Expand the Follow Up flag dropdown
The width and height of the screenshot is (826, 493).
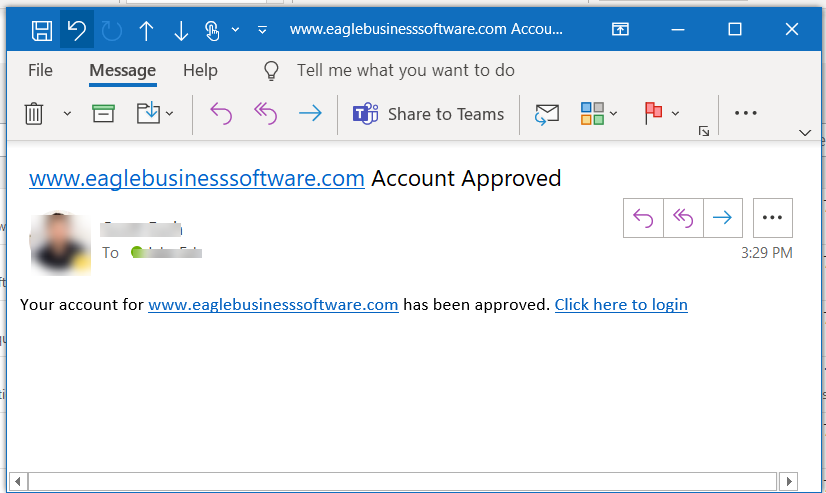click(x=676, y=114)
